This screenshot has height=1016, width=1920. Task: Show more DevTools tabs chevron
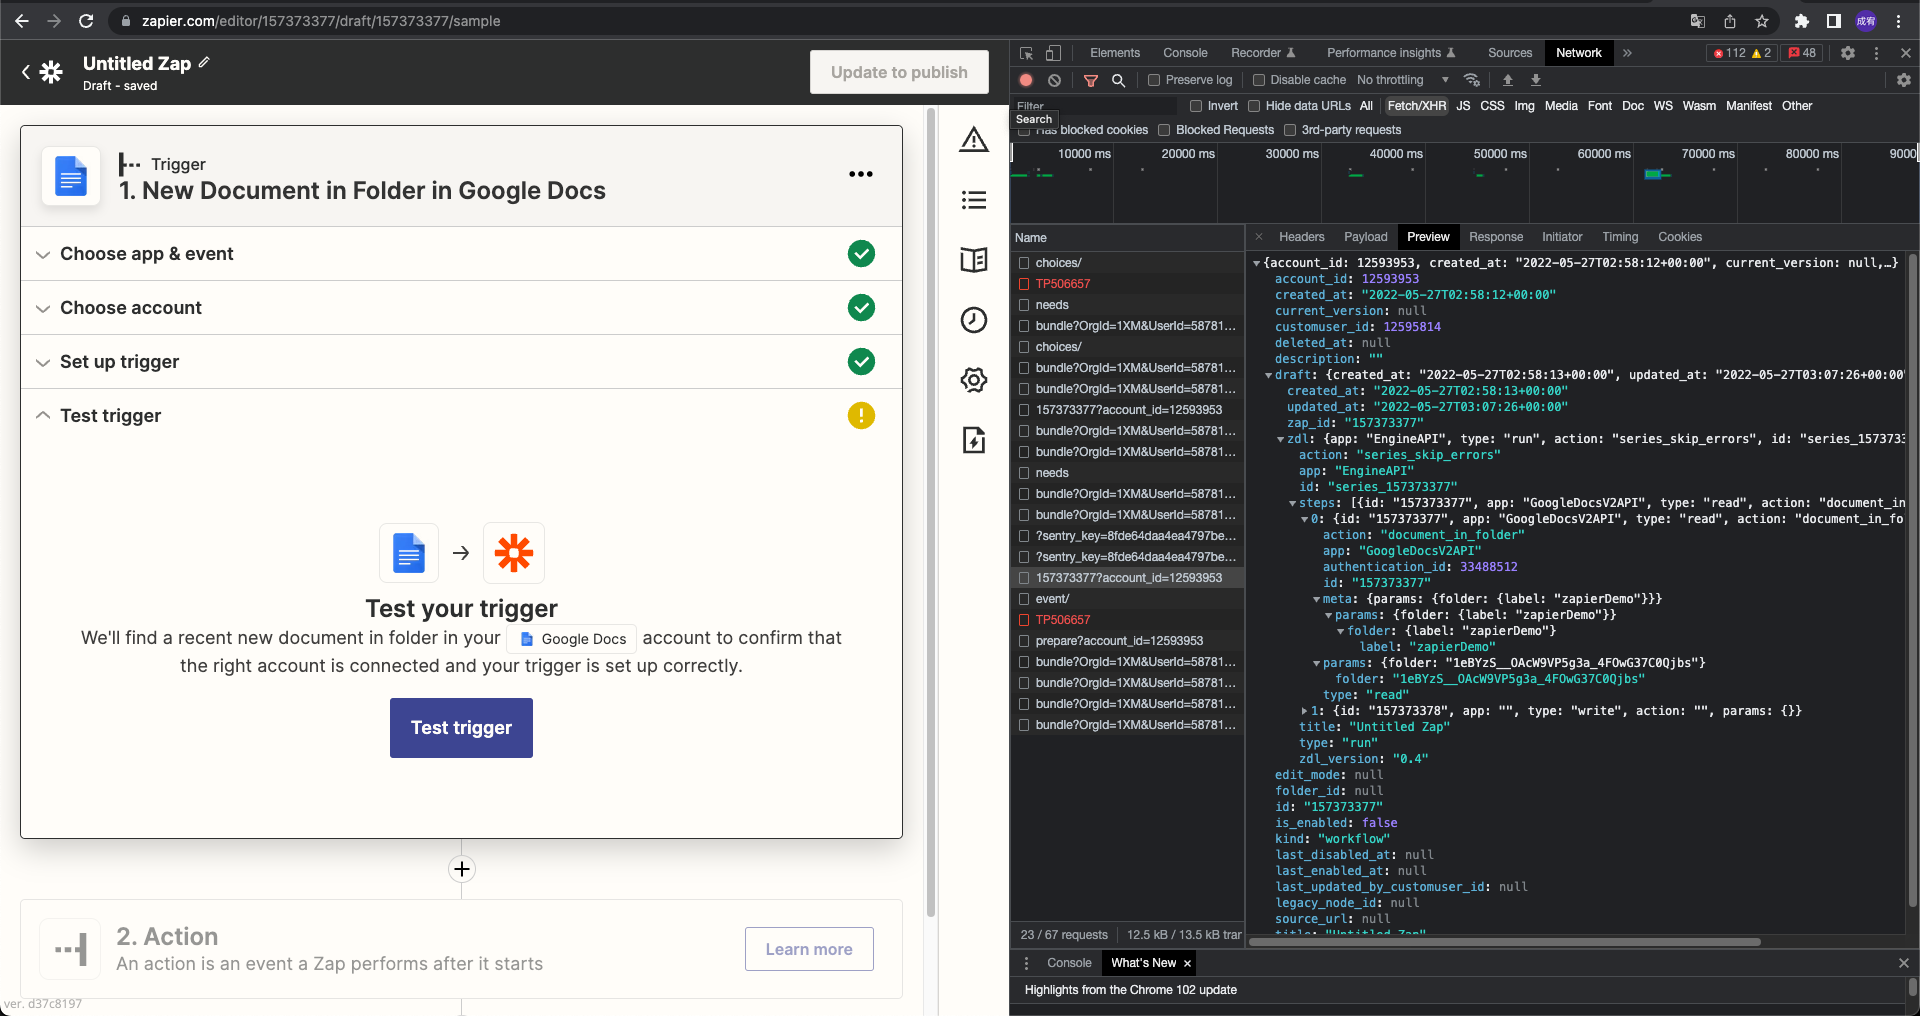[1627, 53]
